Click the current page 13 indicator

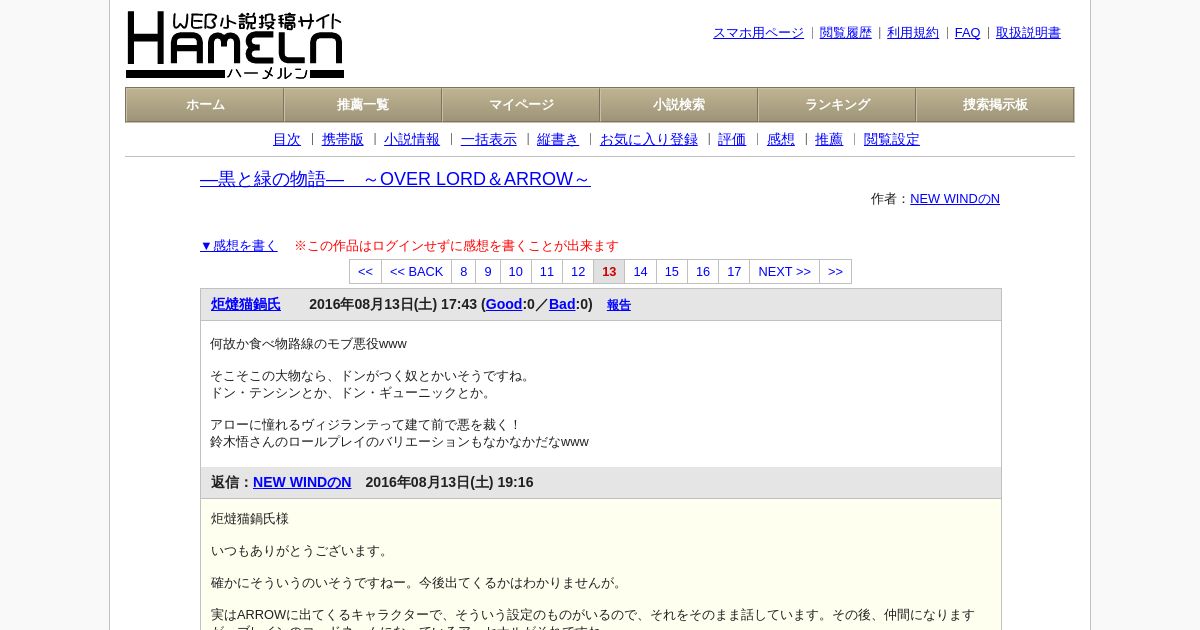point(609,272)
